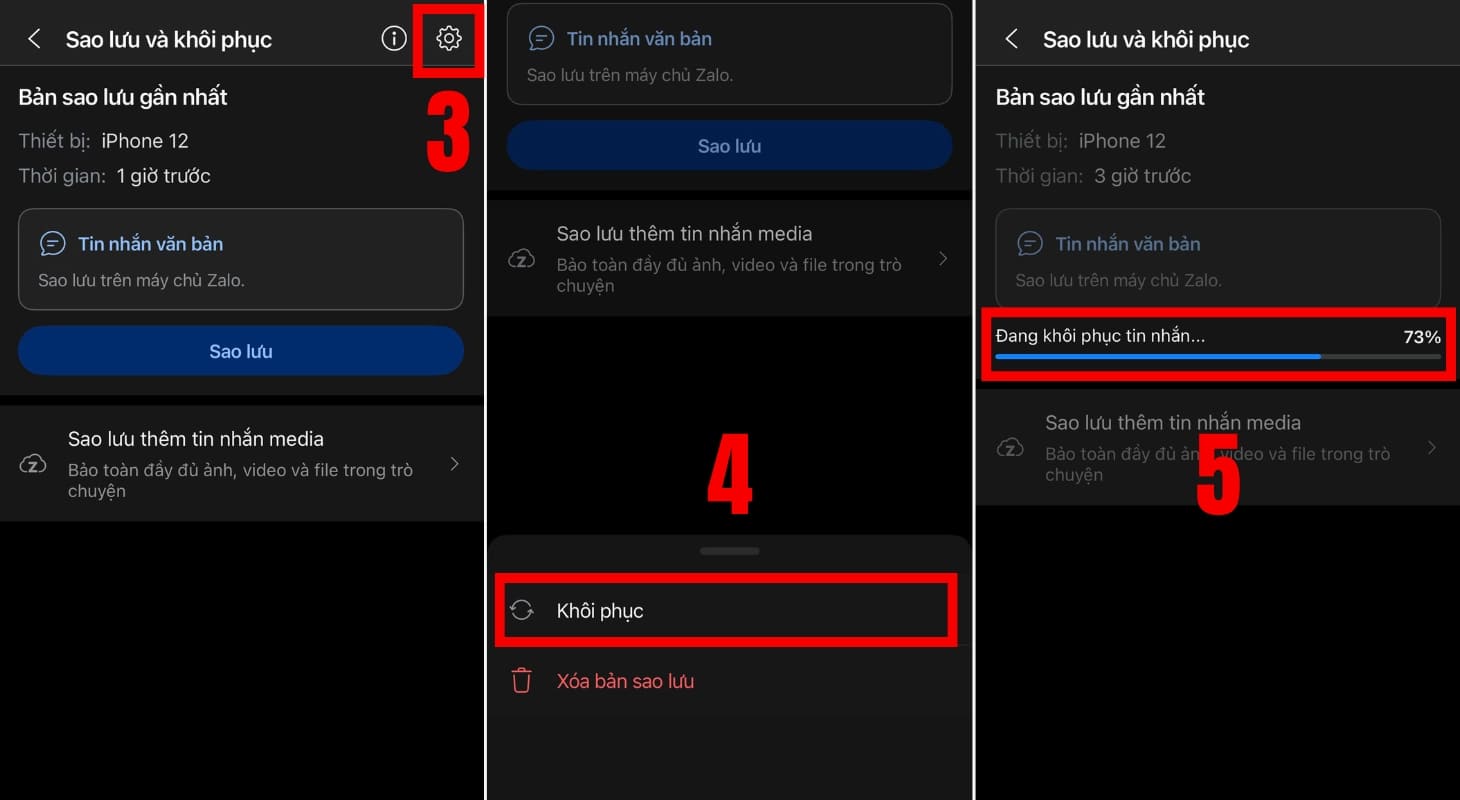Expand media backup chevron in right screen
Screen dimensions: 1460x800
[x=1432, y=447]
